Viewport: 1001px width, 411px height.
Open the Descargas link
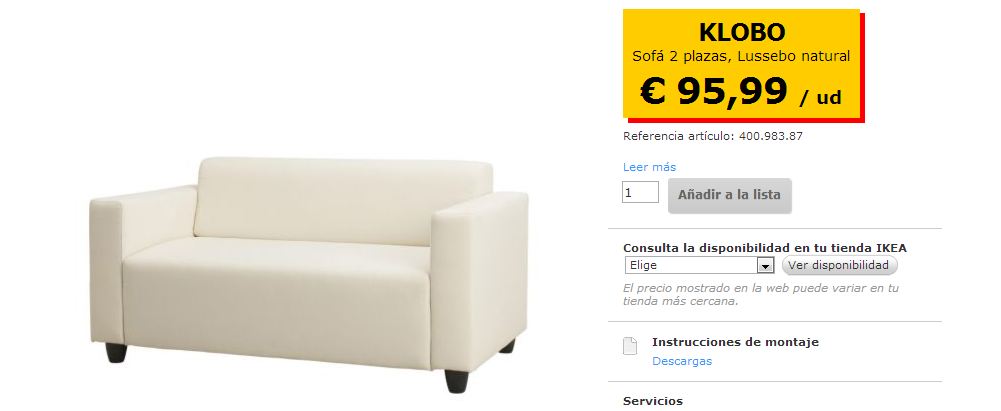682,361
